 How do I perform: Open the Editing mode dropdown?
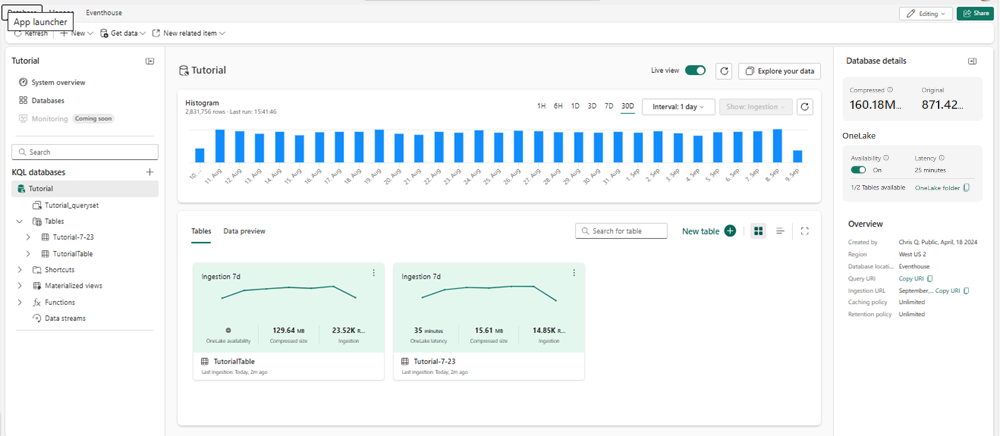click(x=926, y=14)
